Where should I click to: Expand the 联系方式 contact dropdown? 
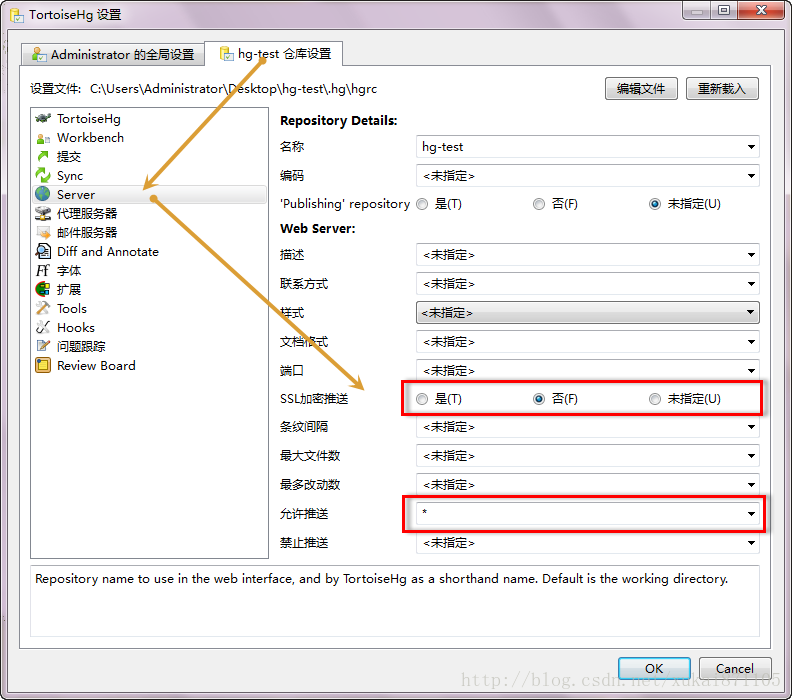(751, 284)
